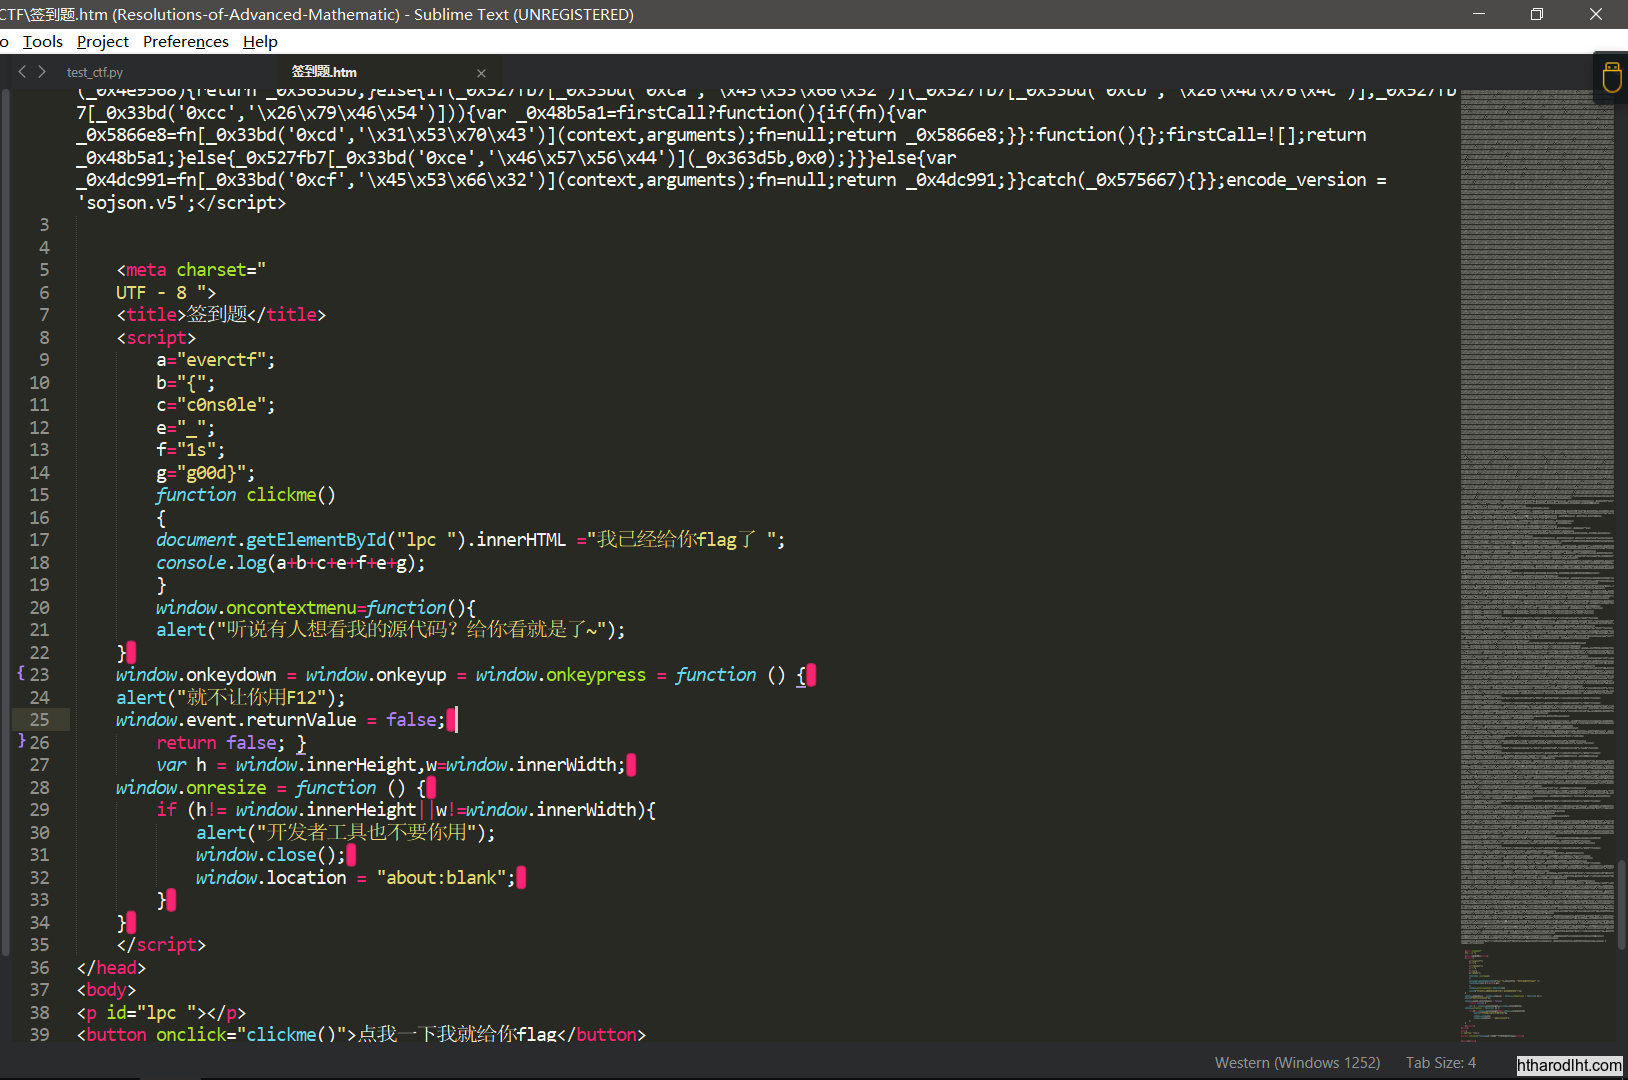This screenshot has height=1080, width=1628.
Task: Click the closing brace marker beside line 26
Action: (21, 741)
